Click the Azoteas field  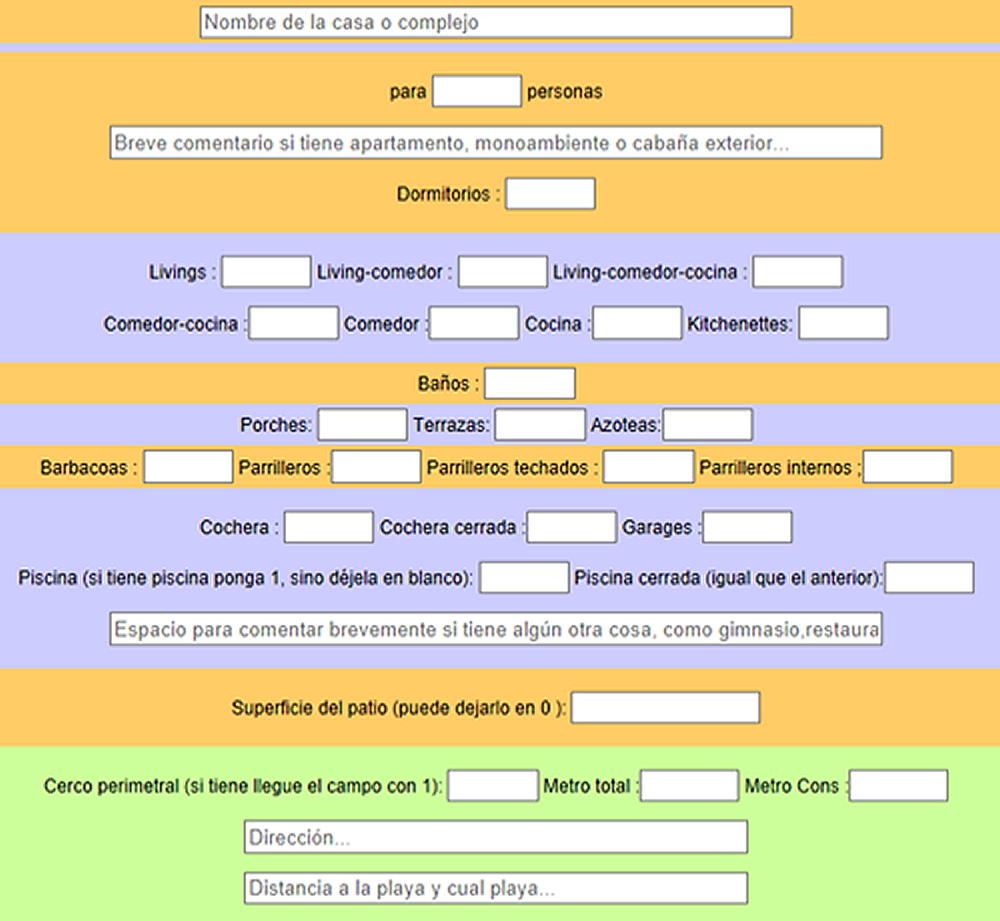point(708,425)
